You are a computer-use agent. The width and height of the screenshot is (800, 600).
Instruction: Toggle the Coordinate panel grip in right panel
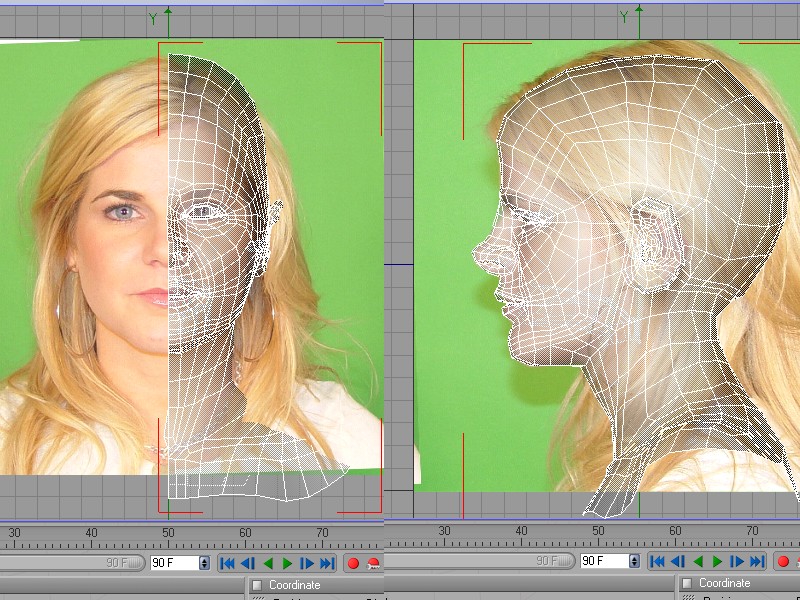coord(688,583)
